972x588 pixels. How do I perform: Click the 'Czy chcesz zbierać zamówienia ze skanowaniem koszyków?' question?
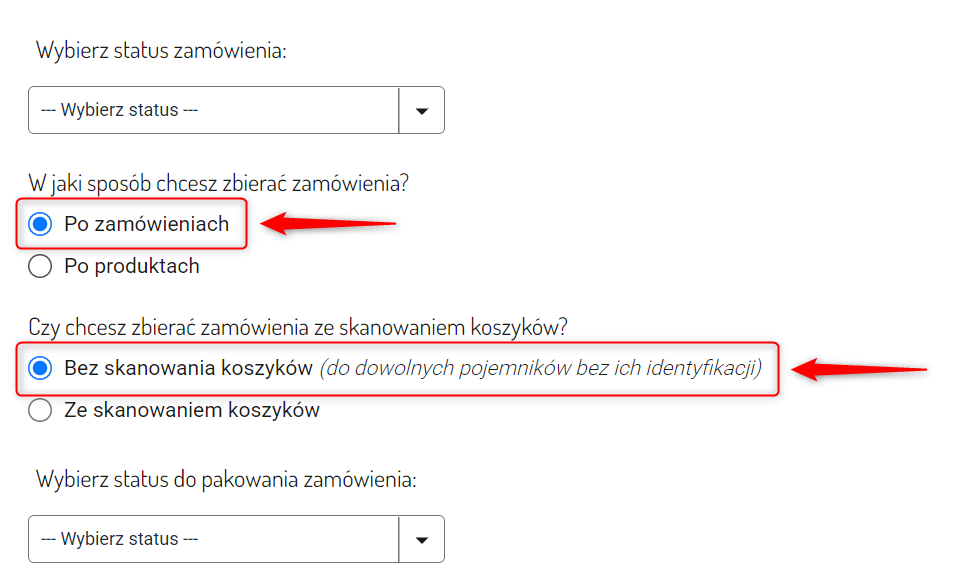pyautogui.click(x=298, y=327)
